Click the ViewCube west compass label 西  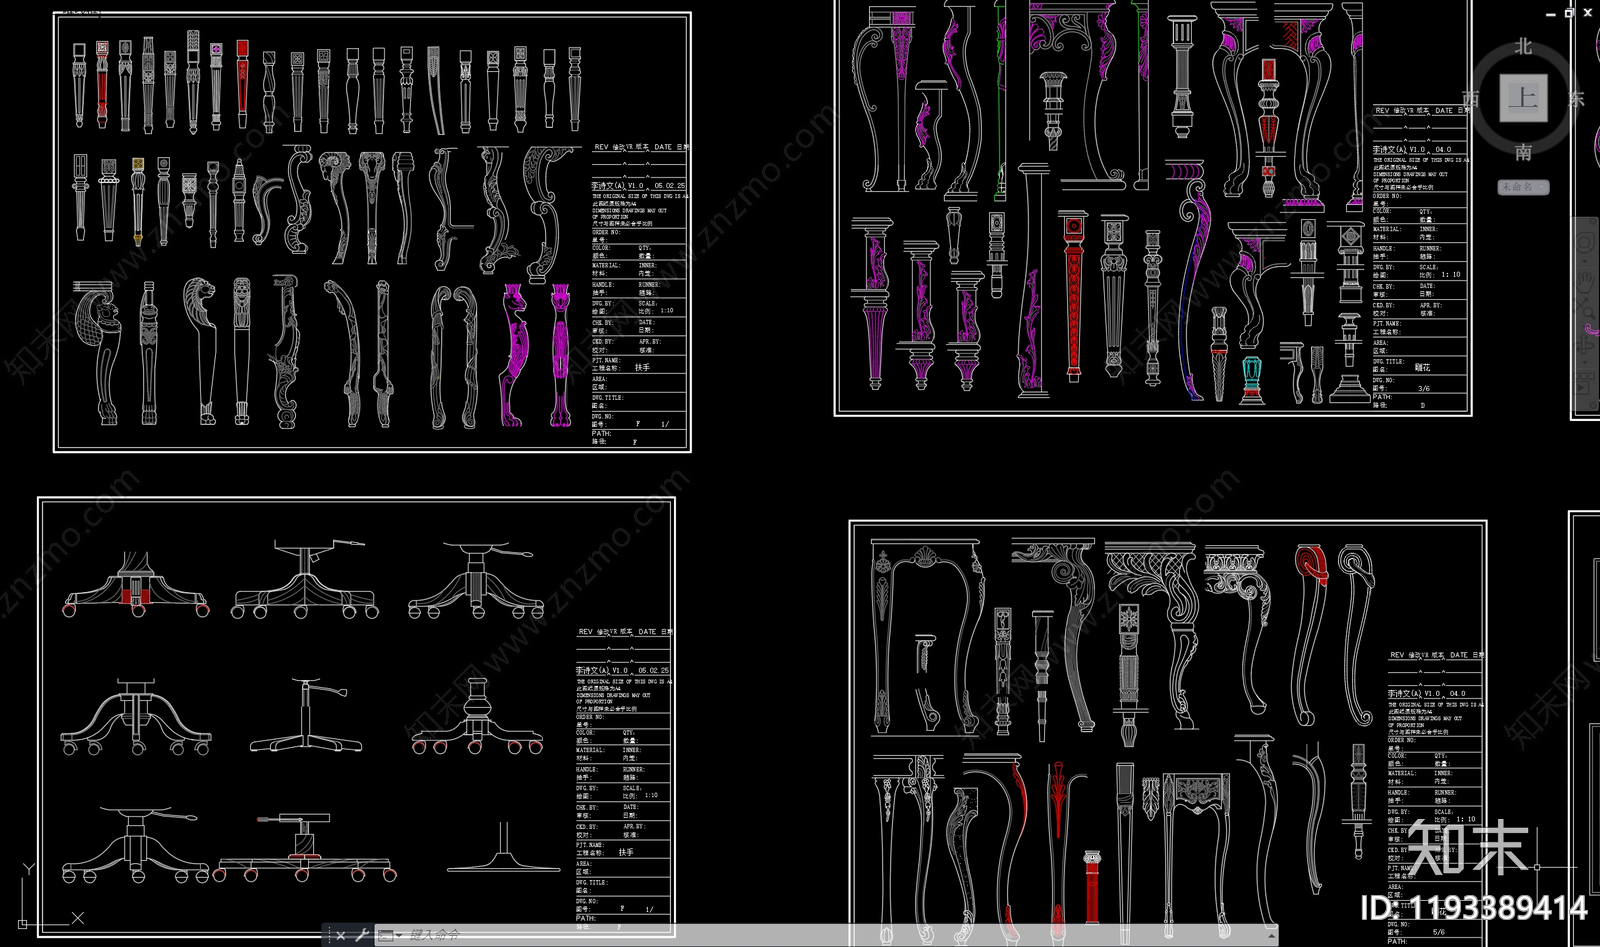[1470, 98]
